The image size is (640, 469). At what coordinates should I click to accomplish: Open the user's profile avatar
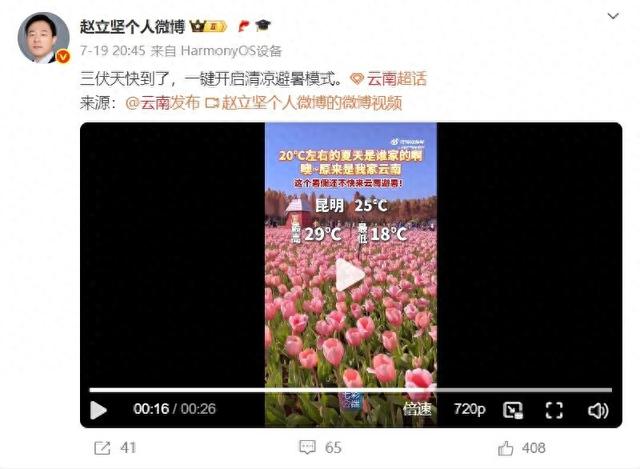(x=42, y=38)
